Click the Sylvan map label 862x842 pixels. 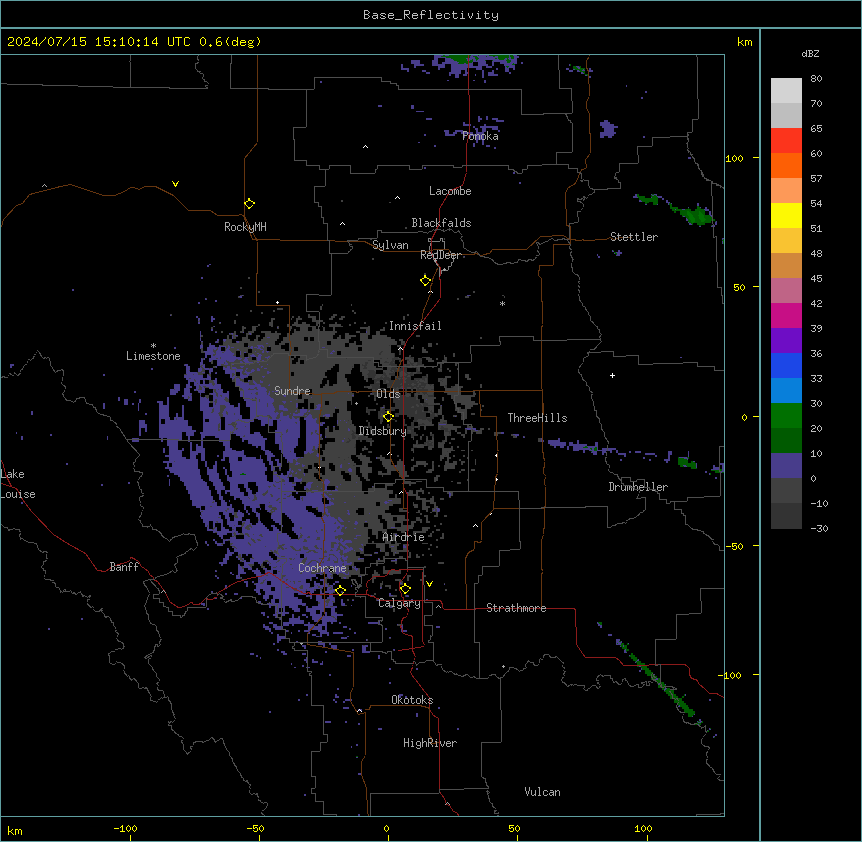click(x=390, y=245)
